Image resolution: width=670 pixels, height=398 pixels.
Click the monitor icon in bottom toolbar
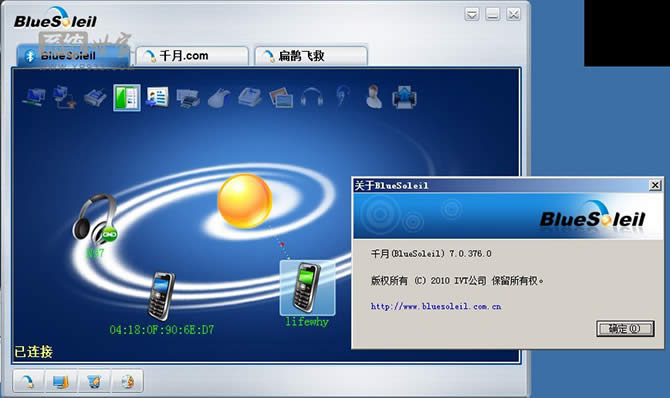[60, 381]
